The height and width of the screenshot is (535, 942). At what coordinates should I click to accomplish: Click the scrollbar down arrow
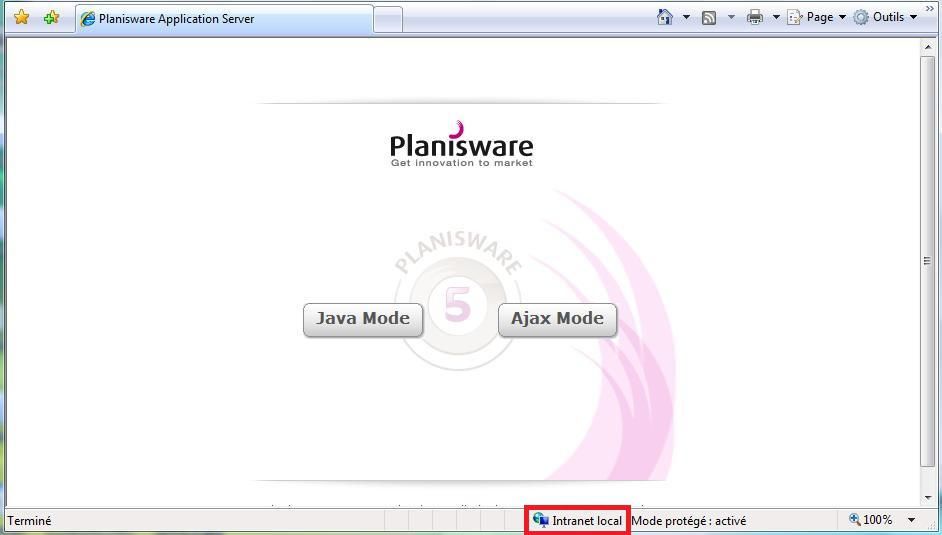point(928,498)
